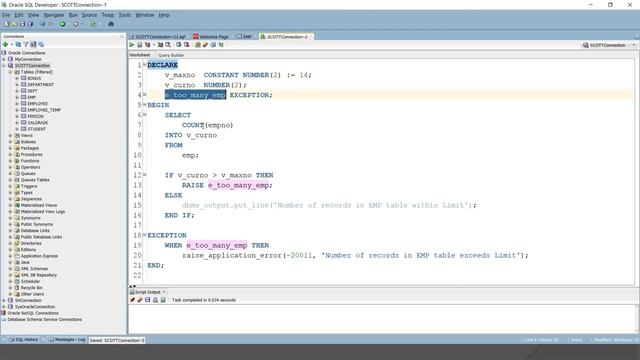Viewport: 640px width, 360px height.
Task: Clear Script Output with the eraser icon
Action: 140,300
